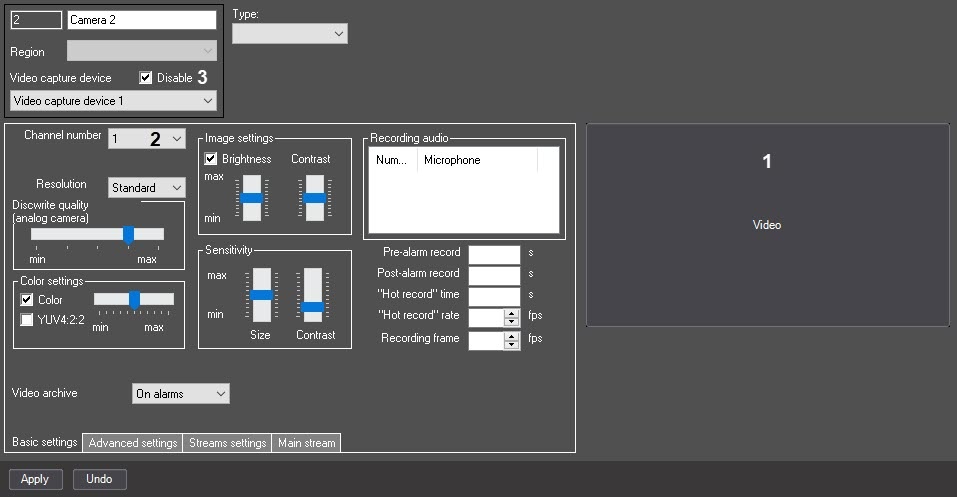Switch to the Advanced settings tab
The height and width of the screenshot is (497, 957).
pyautogui.click(x=132, y=443)
